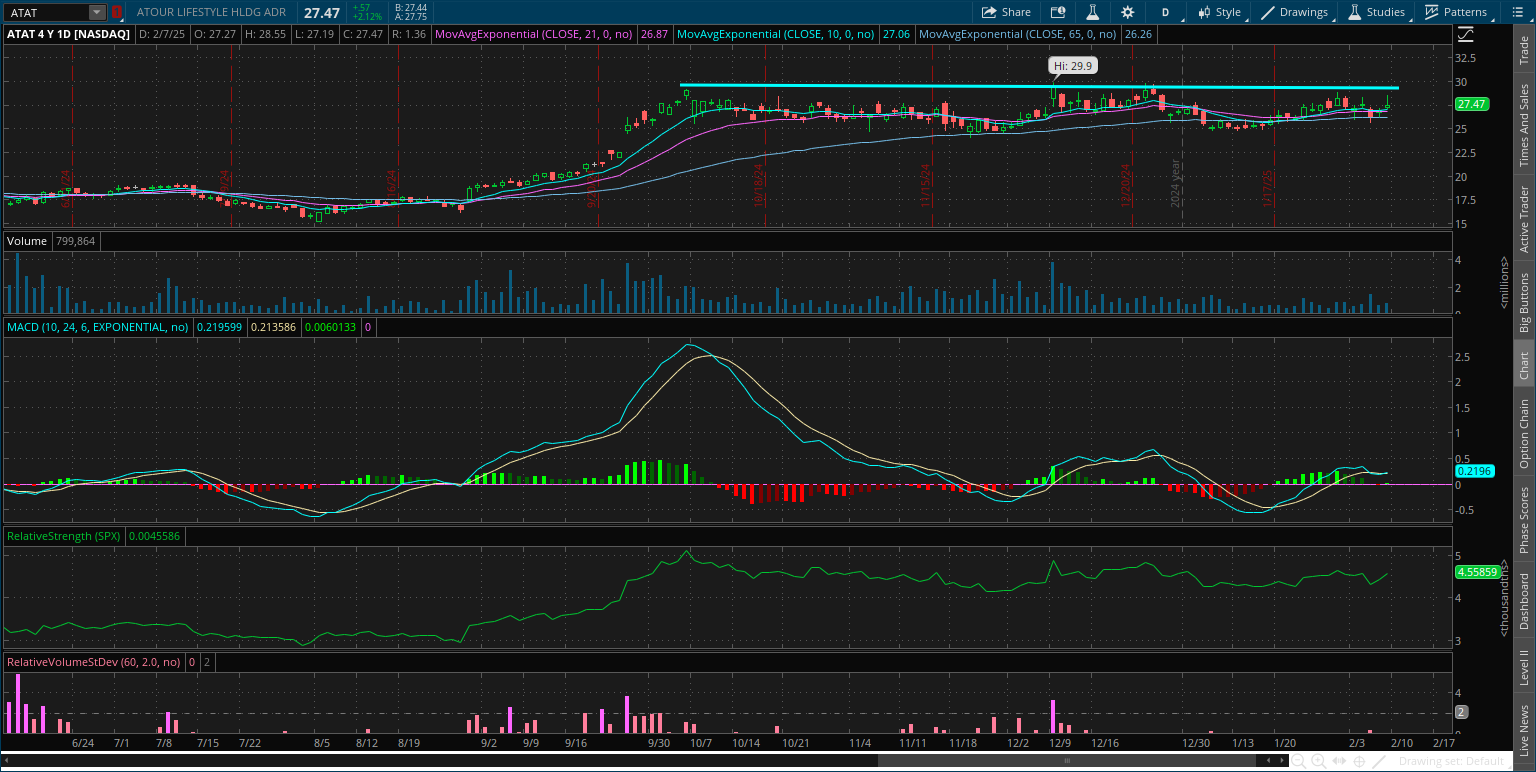Click the ATAT symbol input field
This screenshot has width=1536, height=772.
(46, 12)
